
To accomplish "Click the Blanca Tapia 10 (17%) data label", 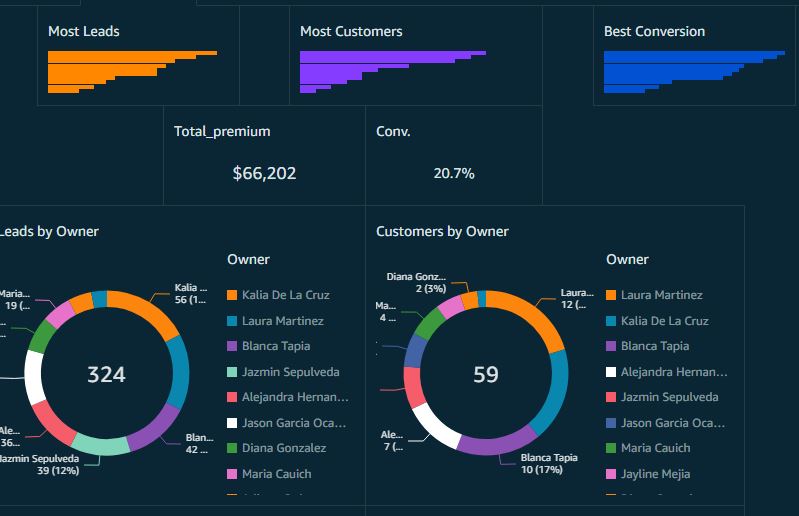I will point(549,464).
